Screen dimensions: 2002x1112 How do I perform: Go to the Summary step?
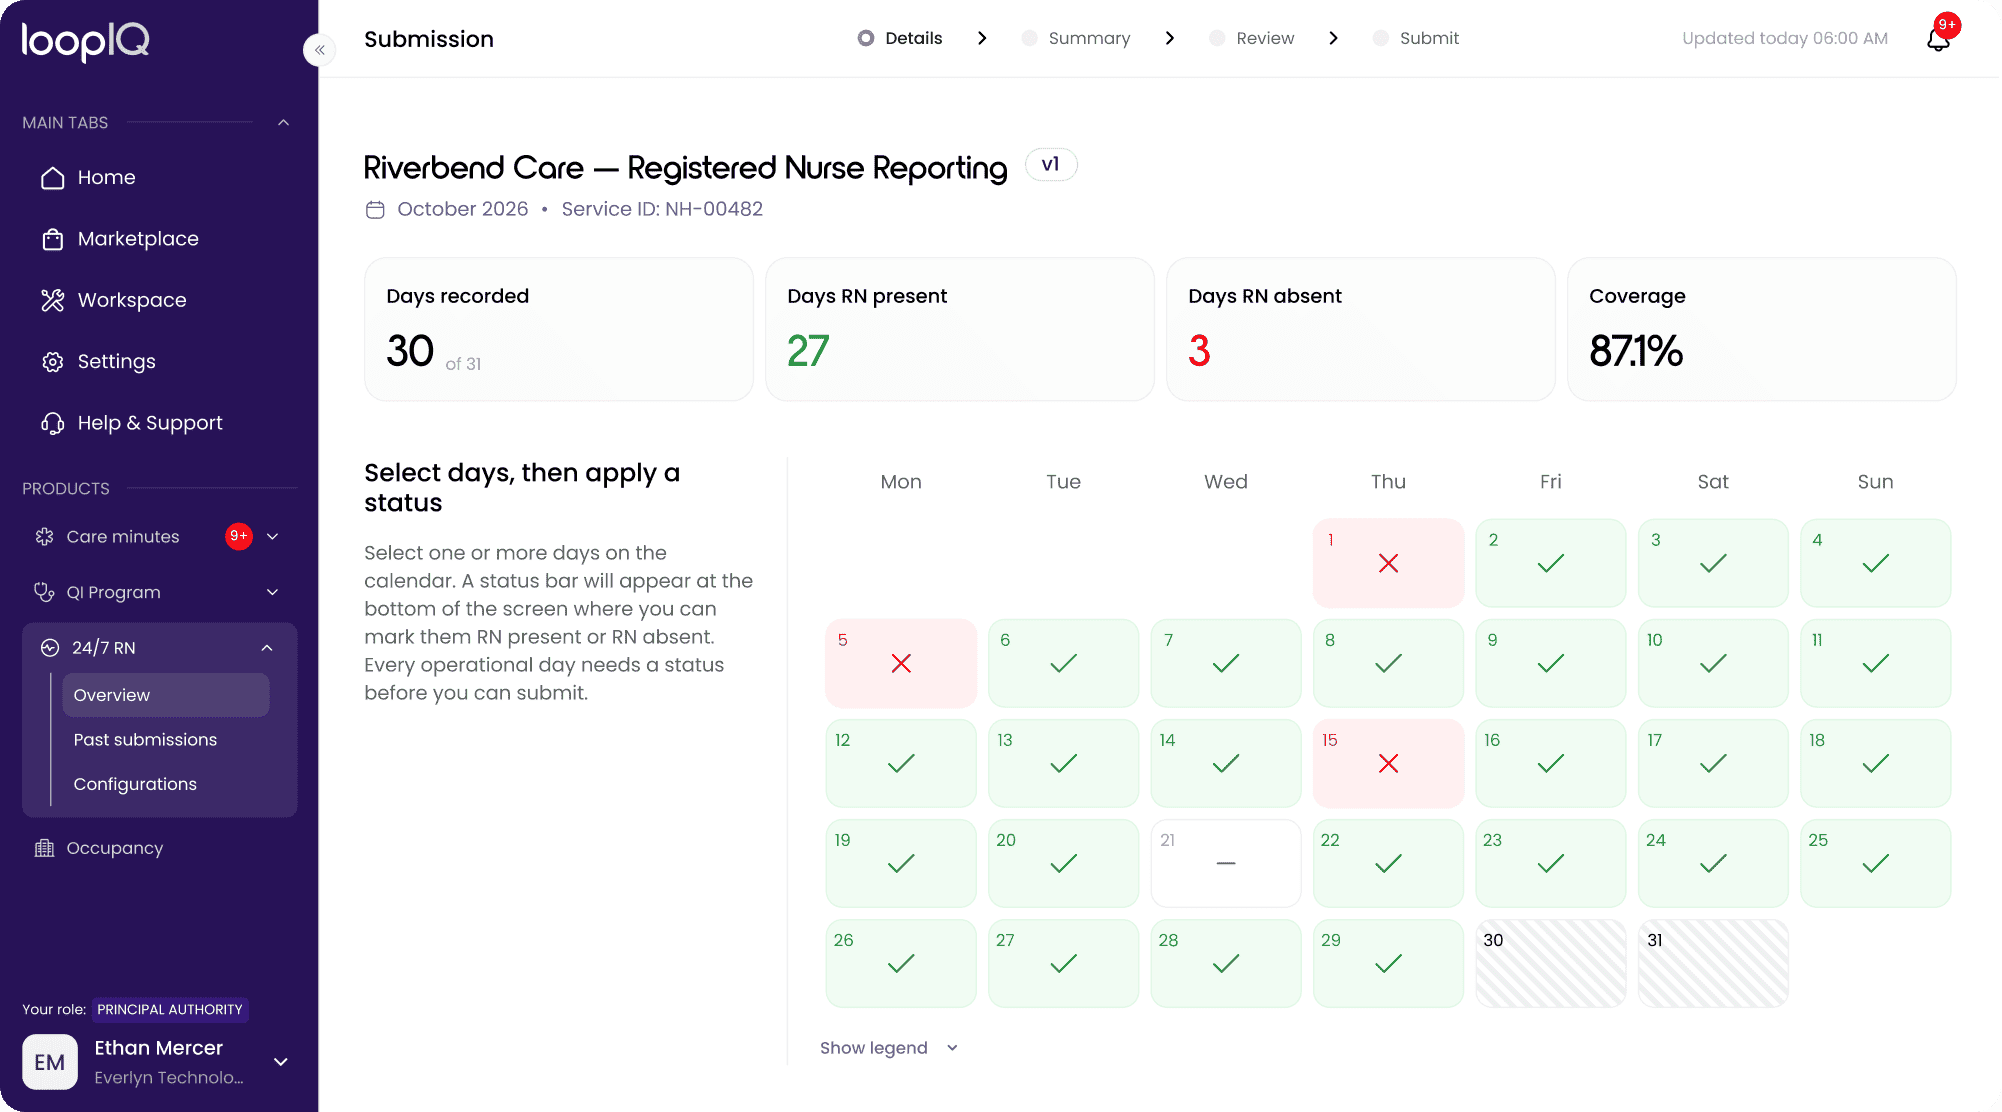pyautogui.click(x=1076, y=38)
